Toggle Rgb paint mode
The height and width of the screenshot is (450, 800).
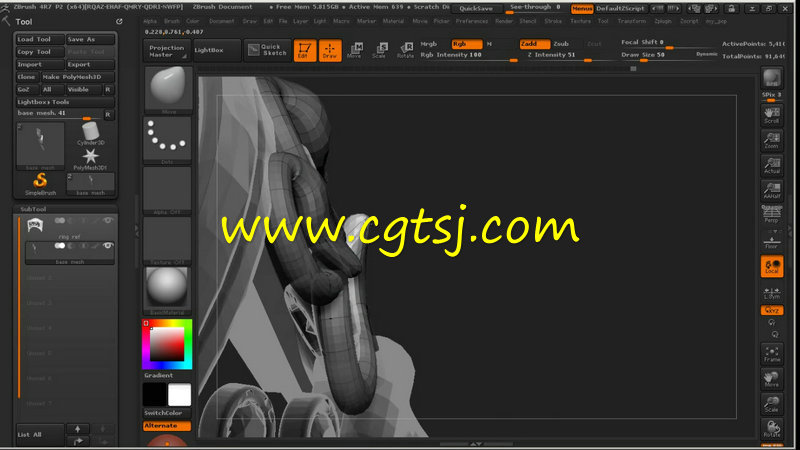[466, 44]
